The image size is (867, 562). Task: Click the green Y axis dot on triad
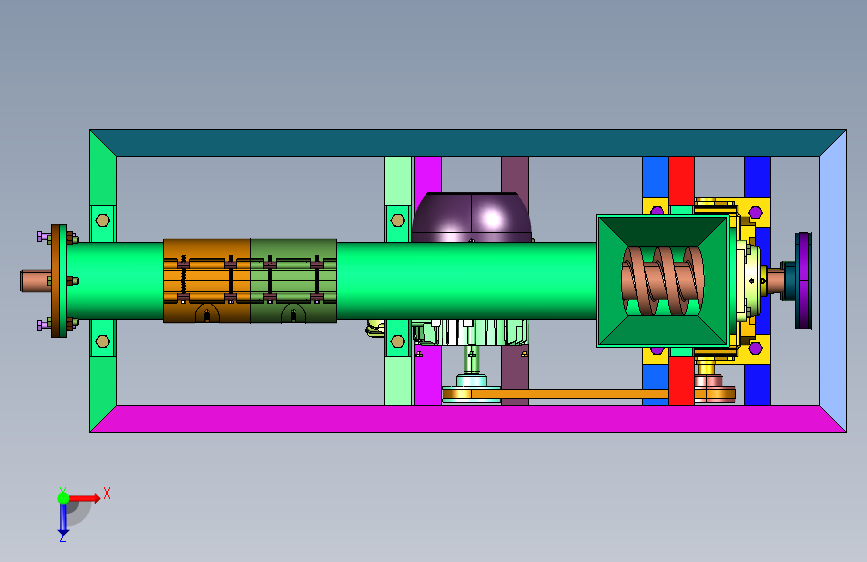point(63,498)
